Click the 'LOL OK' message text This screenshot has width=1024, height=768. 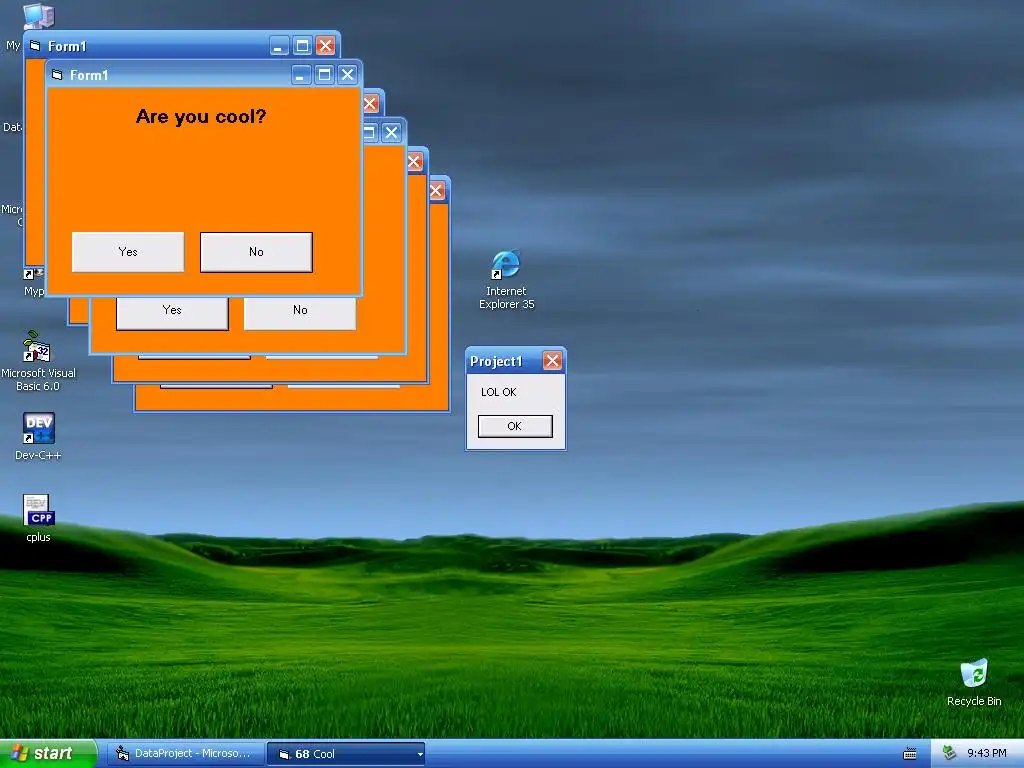[x=499, y=392]
